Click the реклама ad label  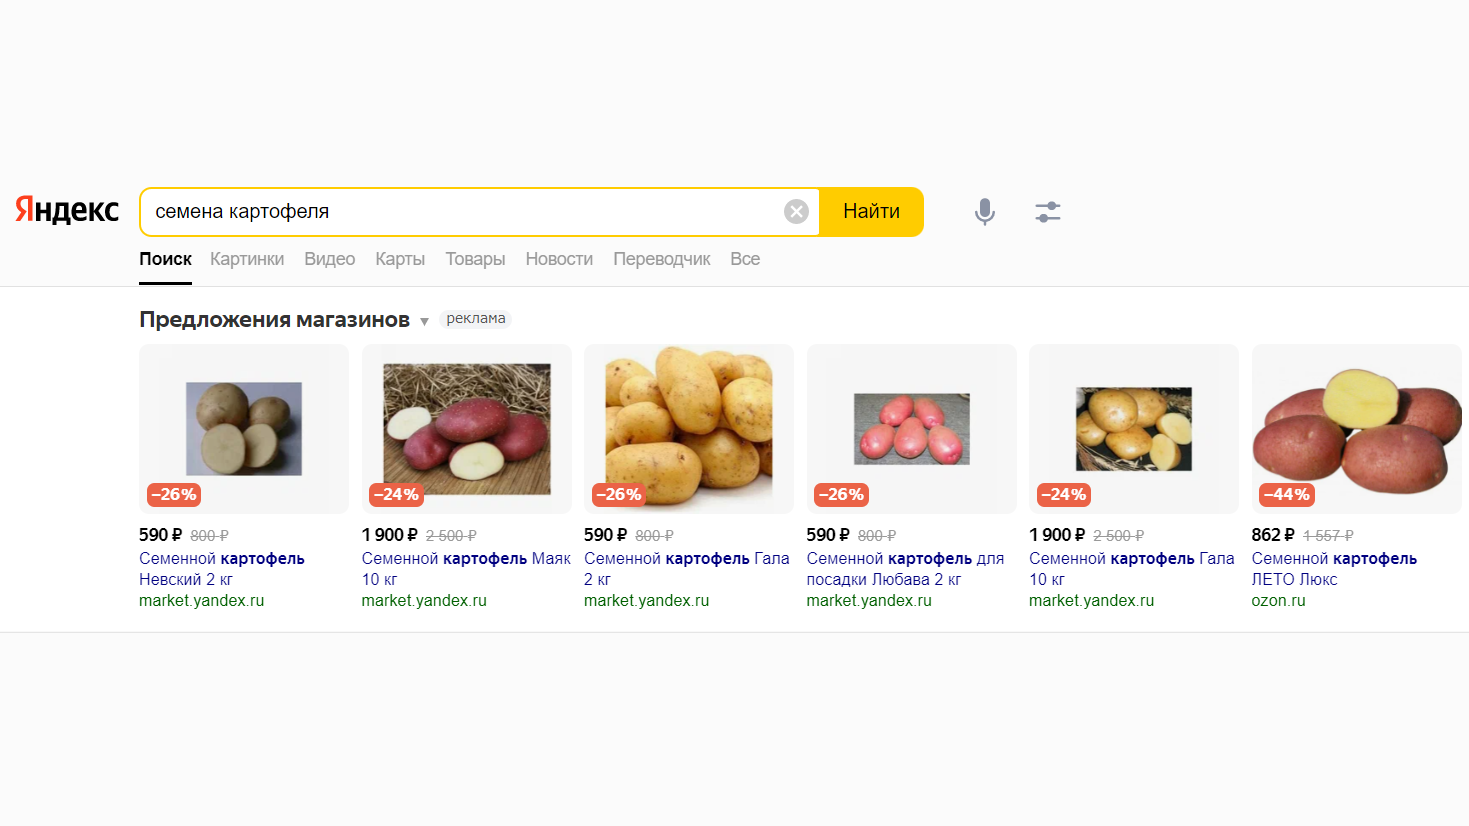click(x=475, y=319)
